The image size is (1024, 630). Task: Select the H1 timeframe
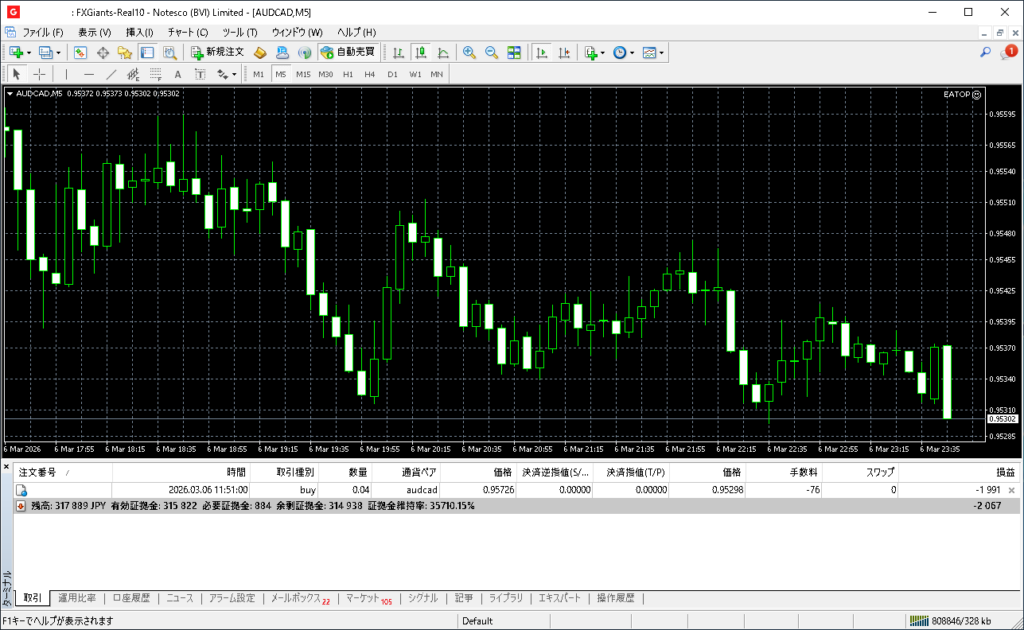click(348, 74)
